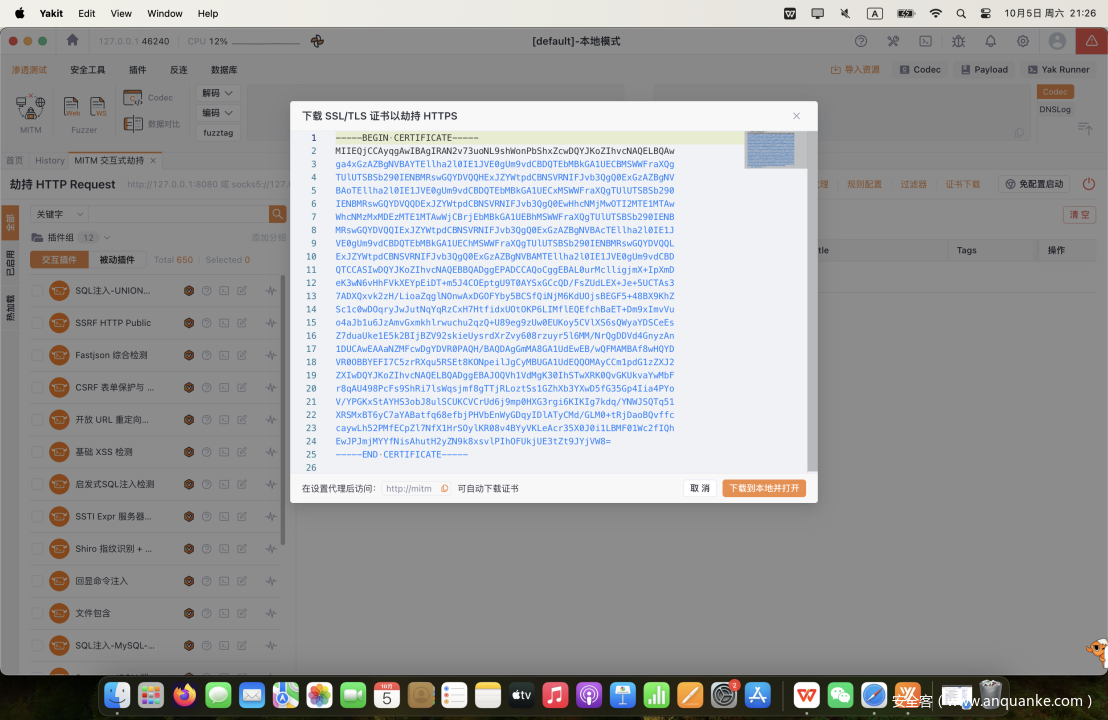Click the http://mitm address field

pyautogui.click(x=416, y=488)
